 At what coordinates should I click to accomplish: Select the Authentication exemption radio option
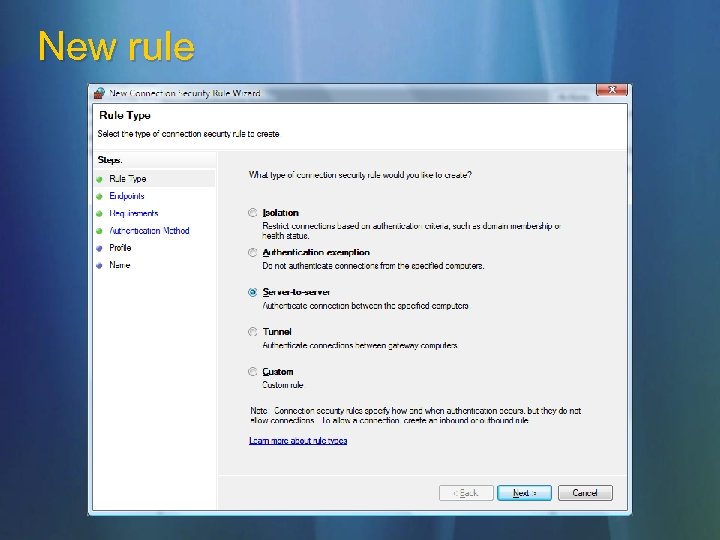[x=253, y=253]
